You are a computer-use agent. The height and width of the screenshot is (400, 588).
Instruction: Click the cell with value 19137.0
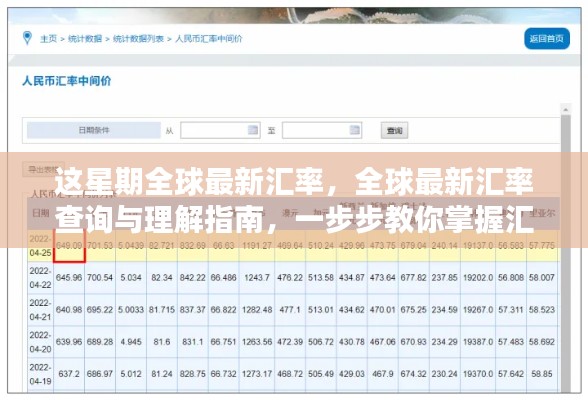(x=478, y=246)
